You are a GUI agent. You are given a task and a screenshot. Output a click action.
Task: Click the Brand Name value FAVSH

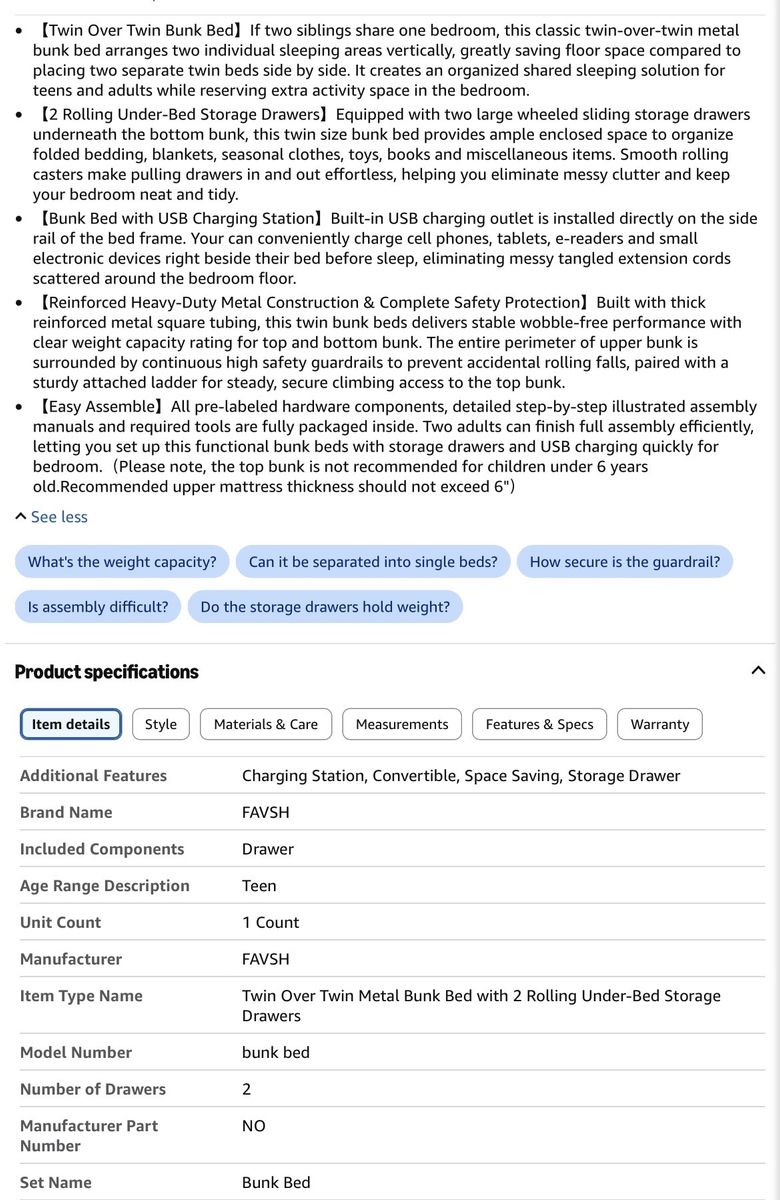point(266,812)
